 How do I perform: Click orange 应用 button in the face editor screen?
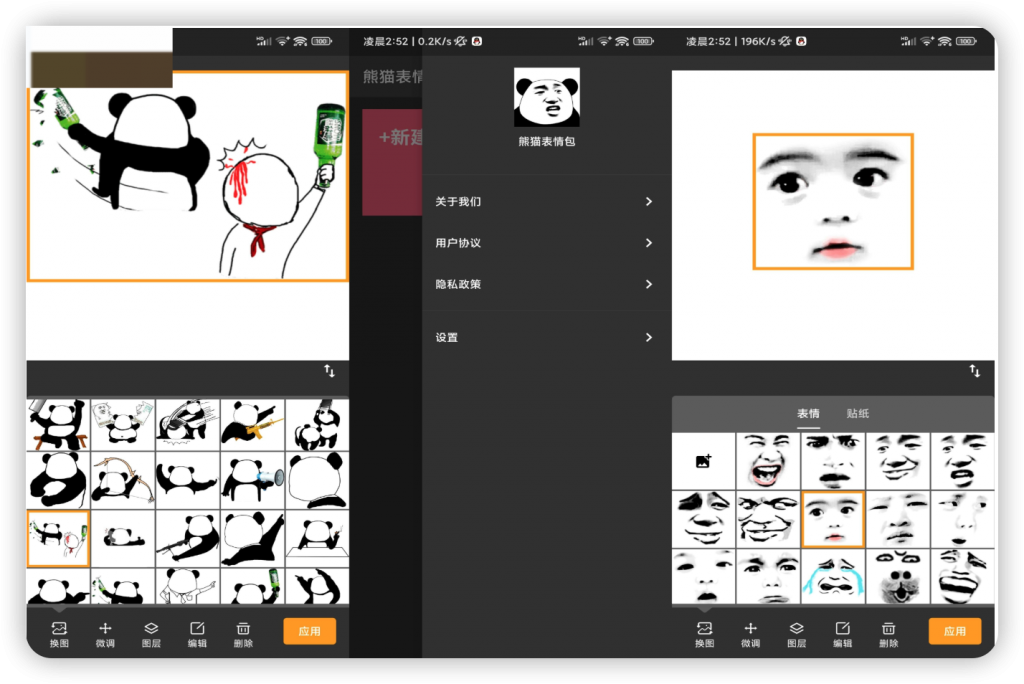pyautogui.click(x=955, y=631)
